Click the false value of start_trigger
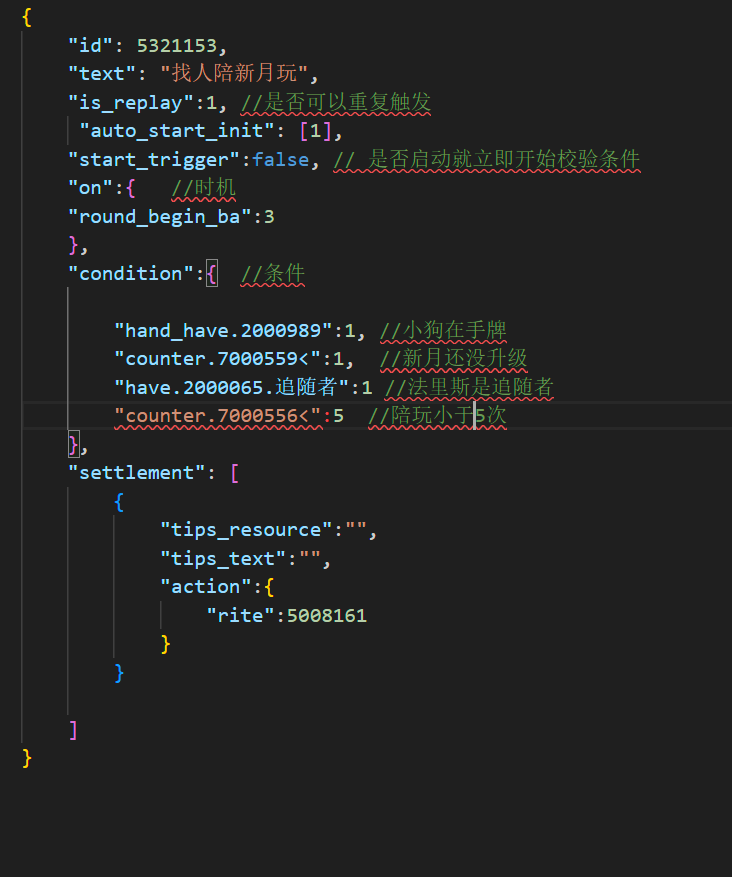This screenshot has height=877, width=732. [x=280, y=159]
